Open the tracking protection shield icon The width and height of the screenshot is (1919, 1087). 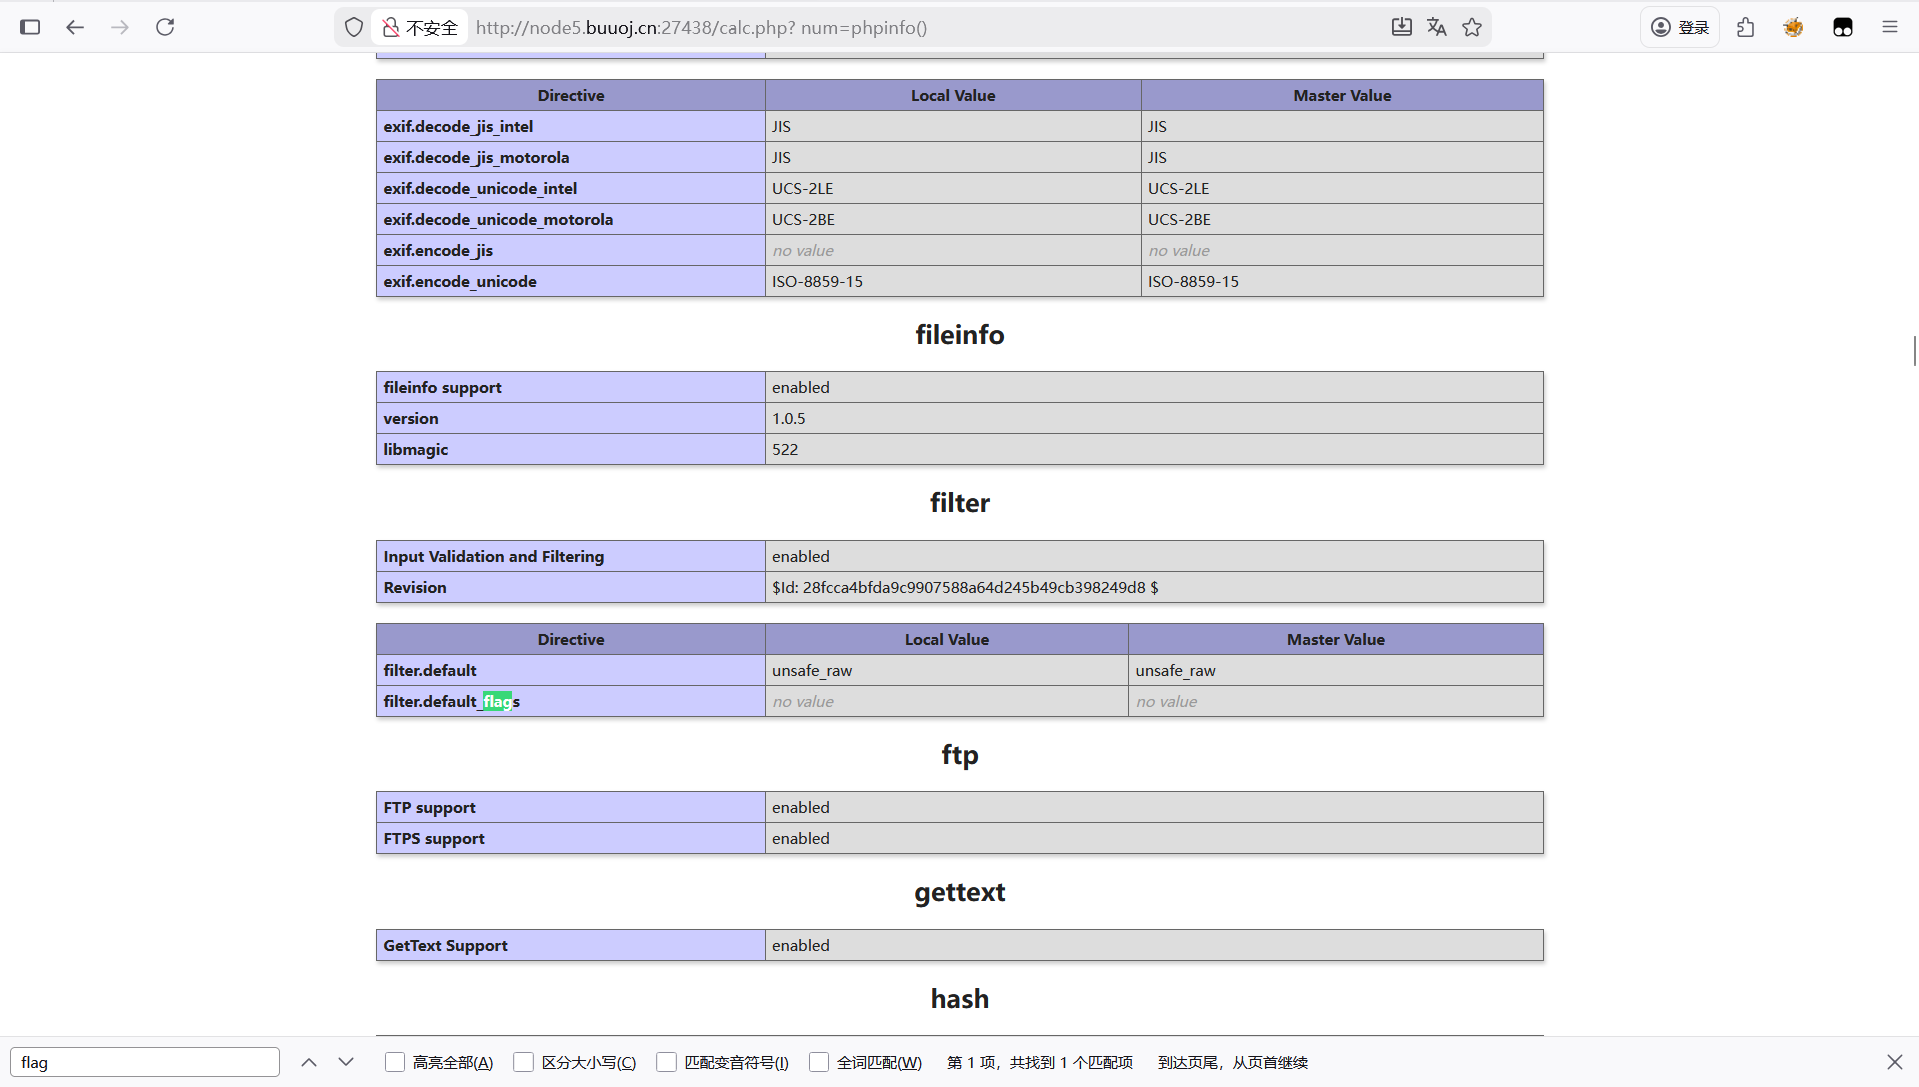354,27
